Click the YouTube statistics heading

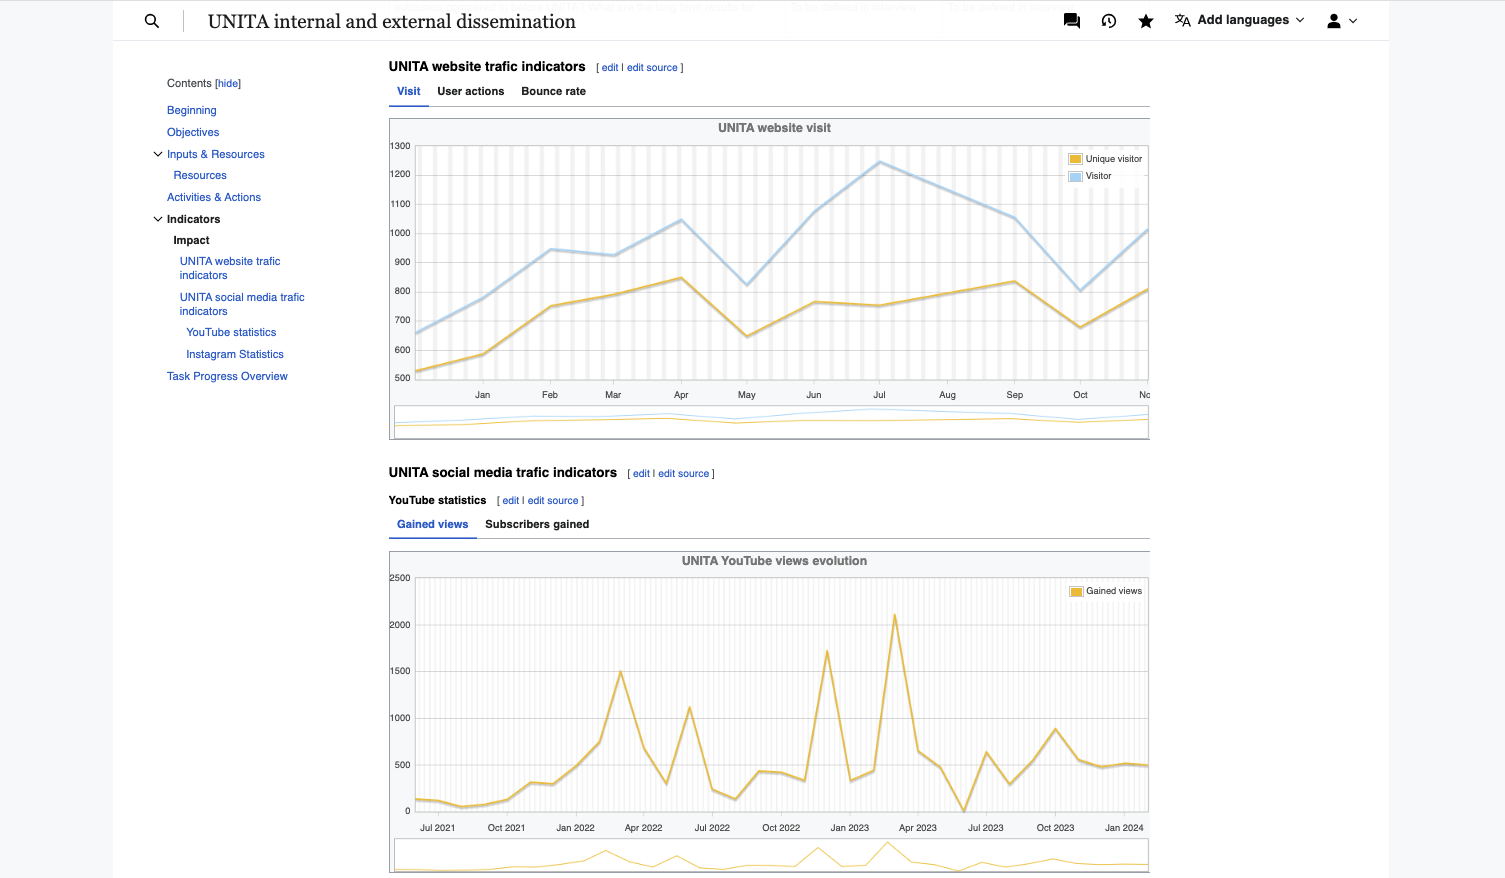click(x=437, y=500)
